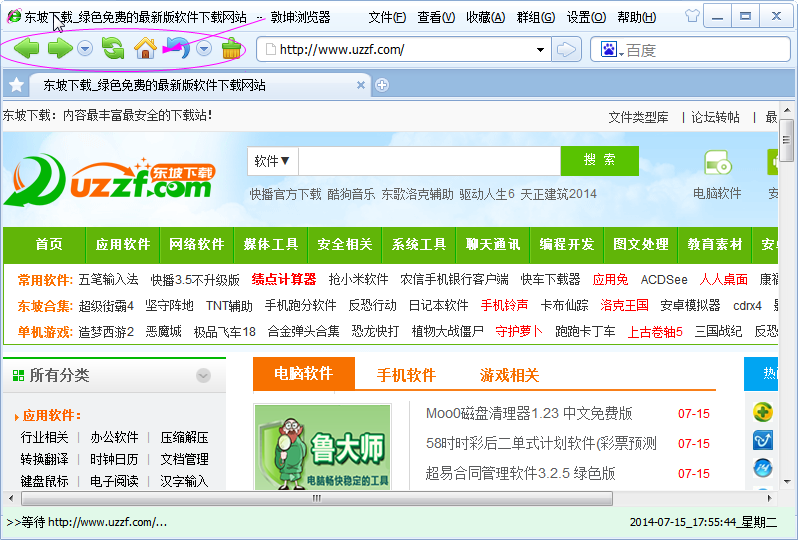Click the green 搜索 button
The height and width of the screenshot is (540, 798).
tap(599, 160)
